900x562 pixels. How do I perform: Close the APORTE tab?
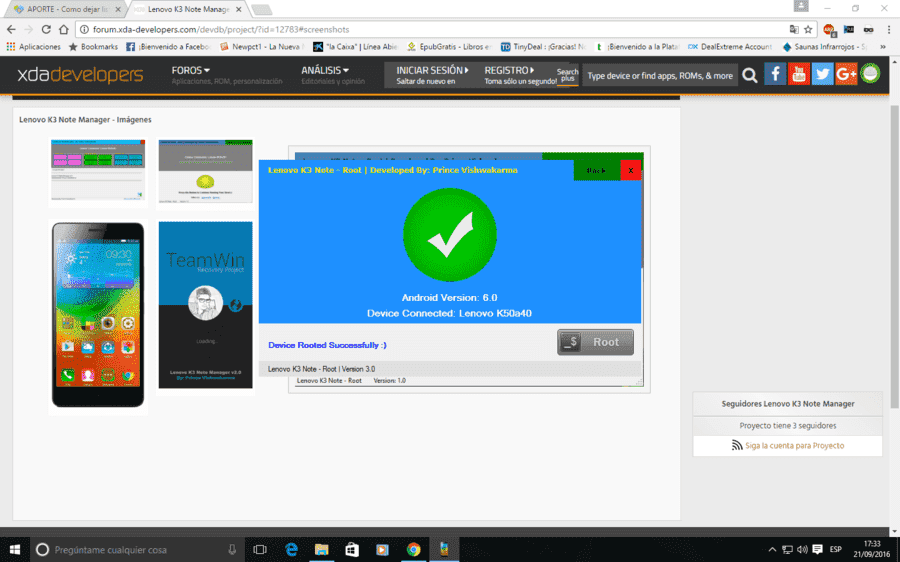click(118, 9)
